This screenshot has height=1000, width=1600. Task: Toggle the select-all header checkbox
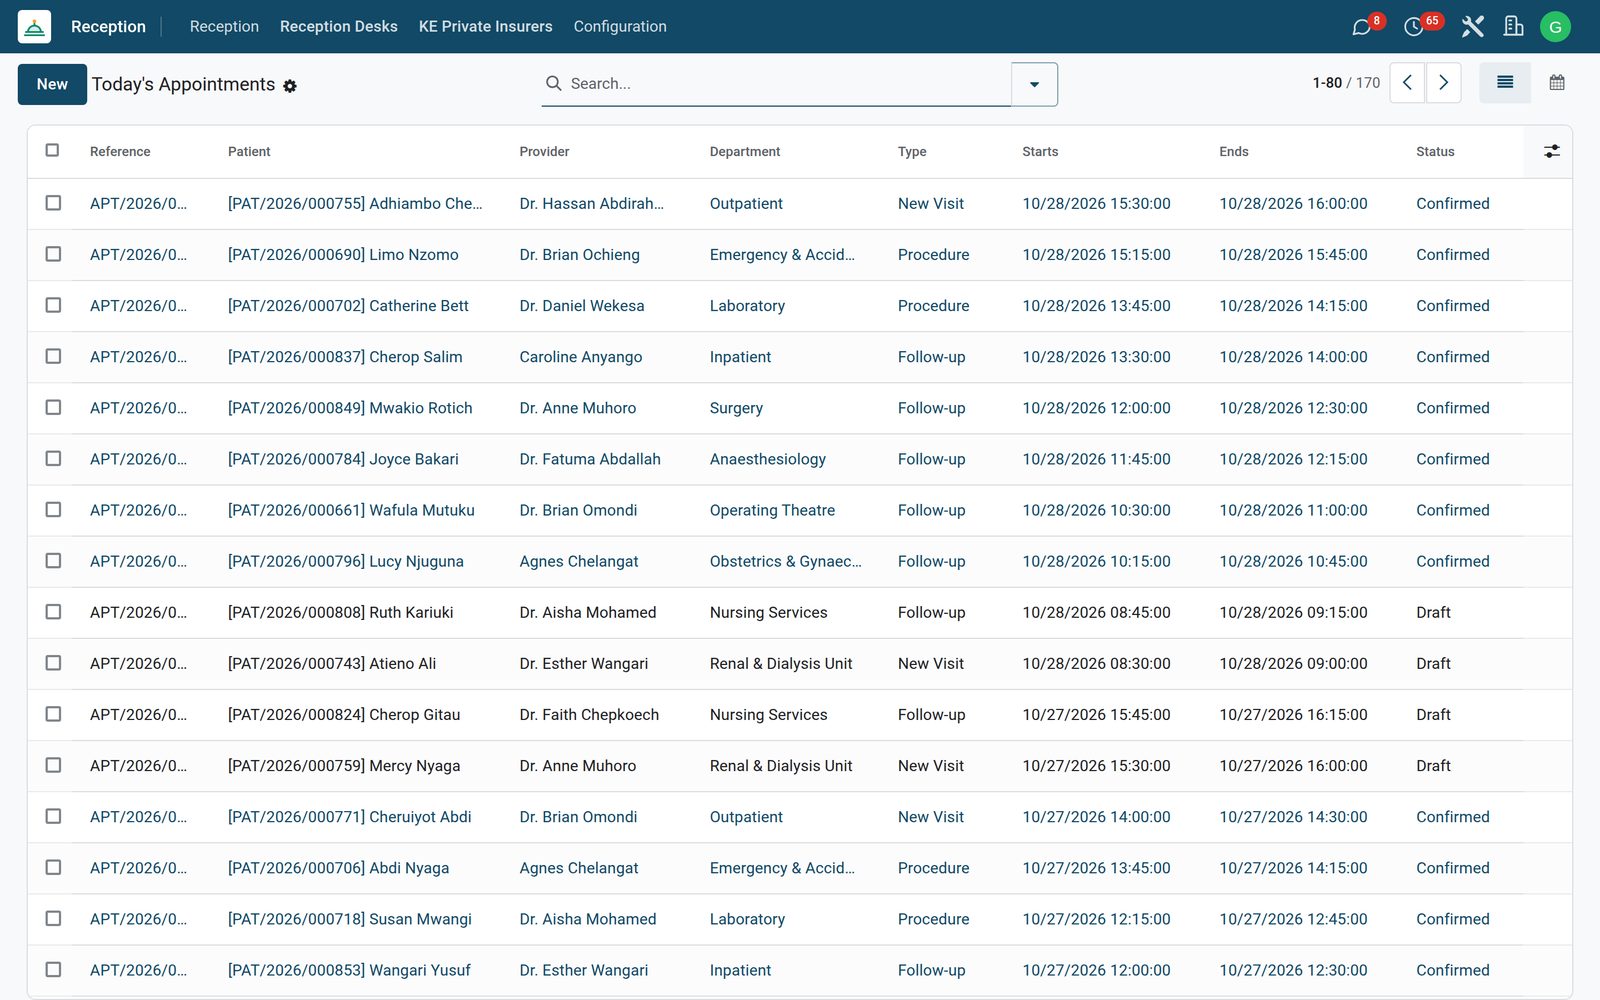[53, 150]
